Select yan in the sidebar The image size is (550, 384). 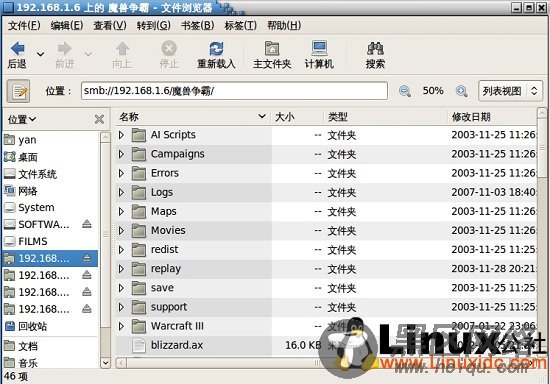(50, 140)
